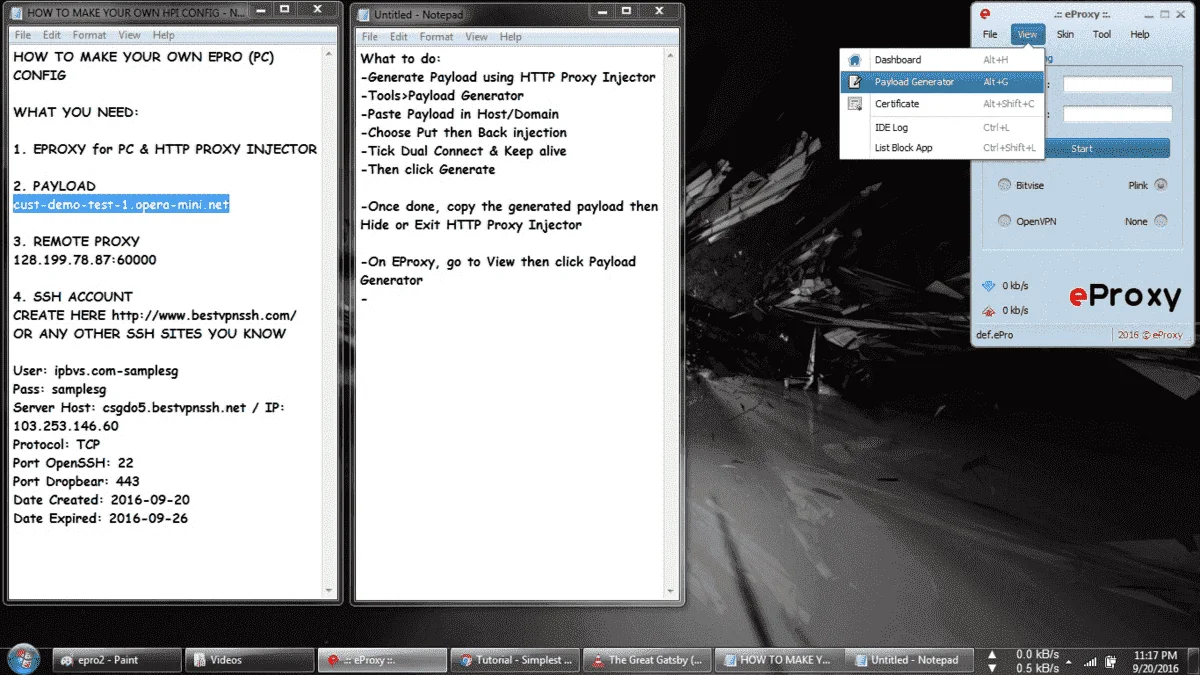Select the Bitvise radio option
Screen dimensions: 1200x675
click(x=1004, y=185)
